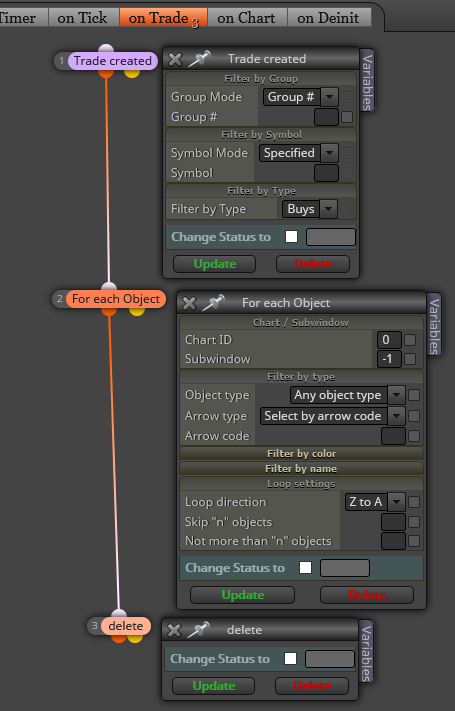Click Delete in Trade created panel

point(313,264)
